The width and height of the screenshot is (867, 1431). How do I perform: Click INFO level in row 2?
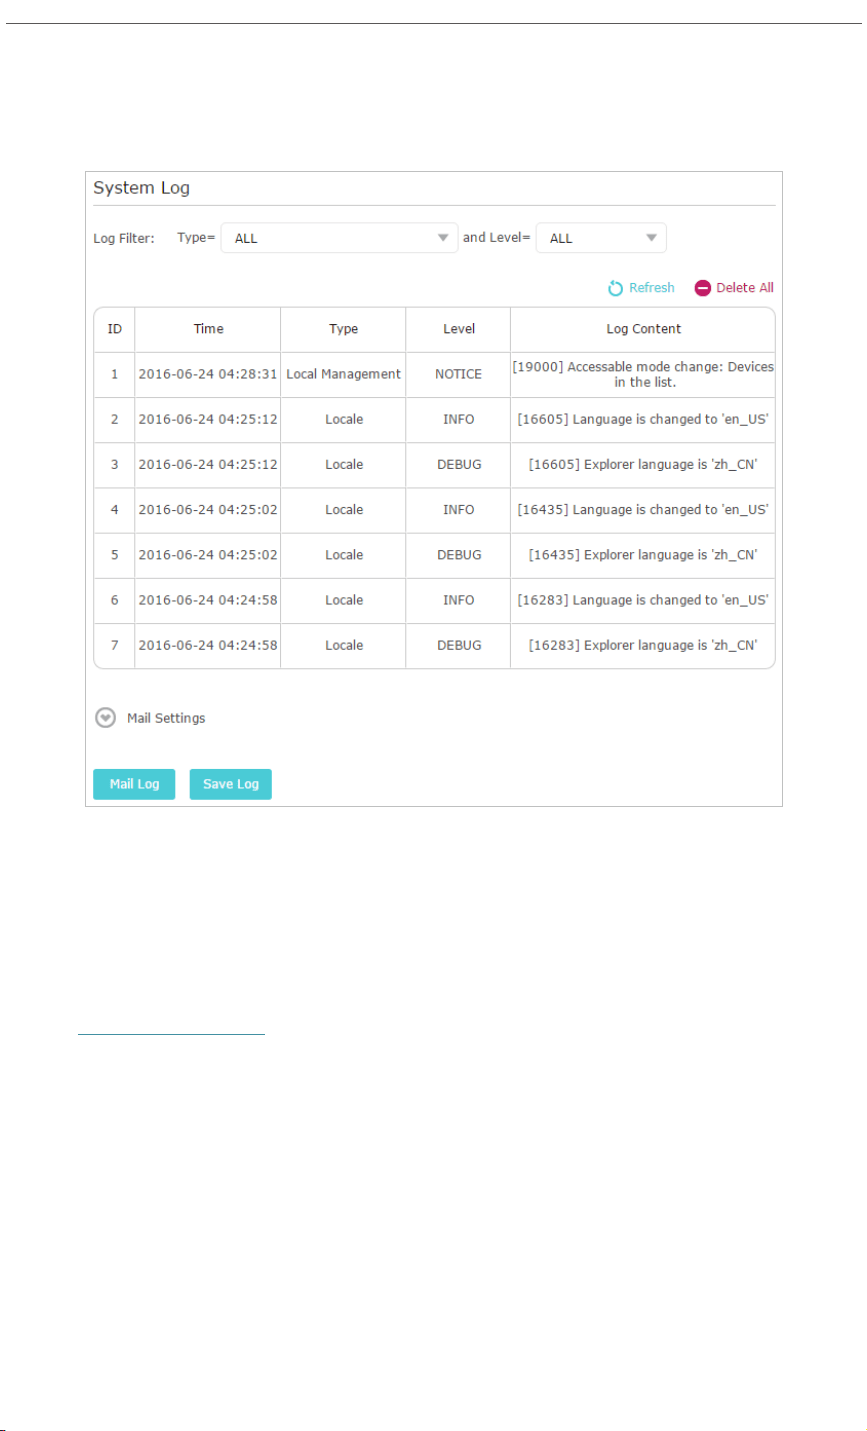click(459, 419)
